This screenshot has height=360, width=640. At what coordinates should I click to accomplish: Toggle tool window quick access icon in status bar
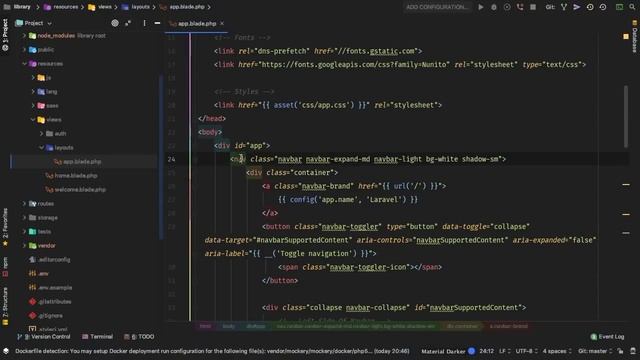point(6,351)
